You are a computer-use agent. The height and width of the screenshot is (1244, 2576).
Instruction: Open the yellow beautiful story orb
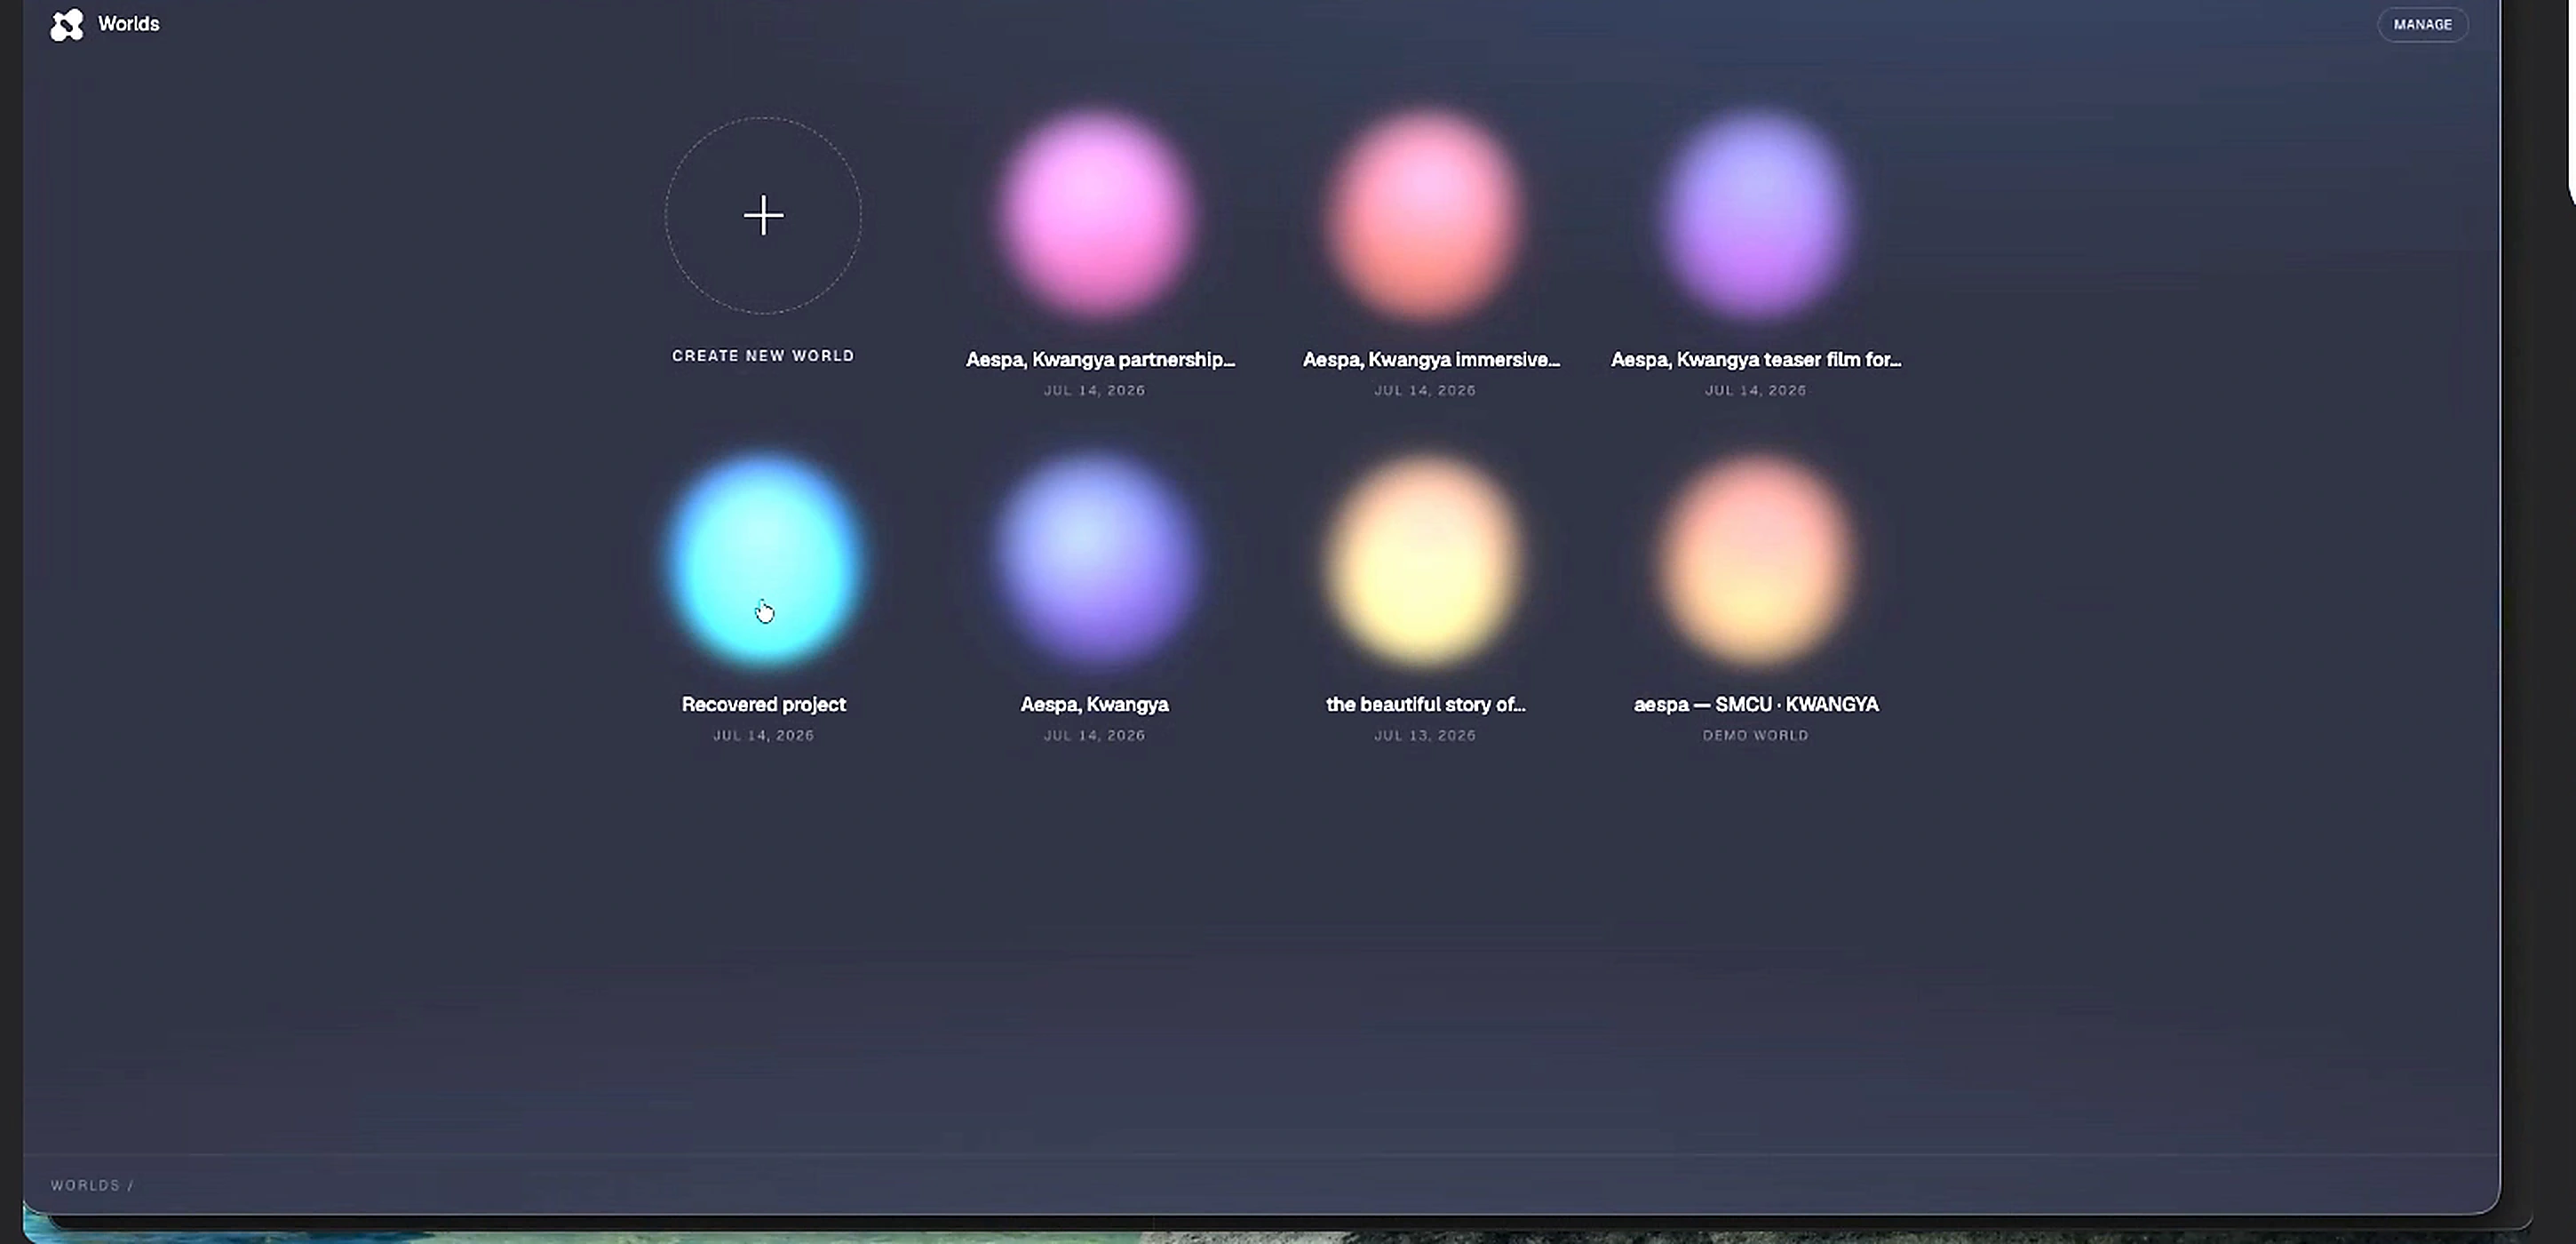1426,560
